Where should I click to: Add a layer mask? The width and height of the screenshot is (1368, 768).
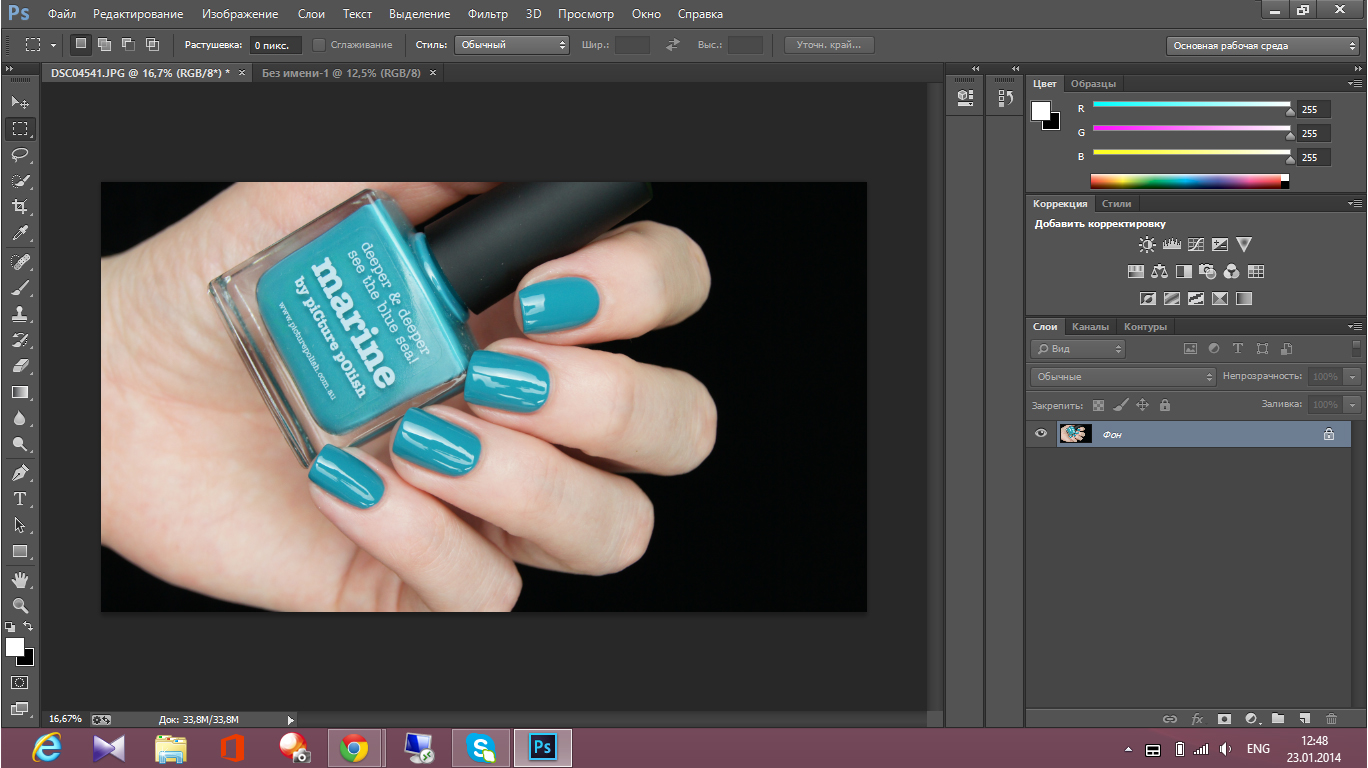pyautogui.click(x=1223, y=718)
